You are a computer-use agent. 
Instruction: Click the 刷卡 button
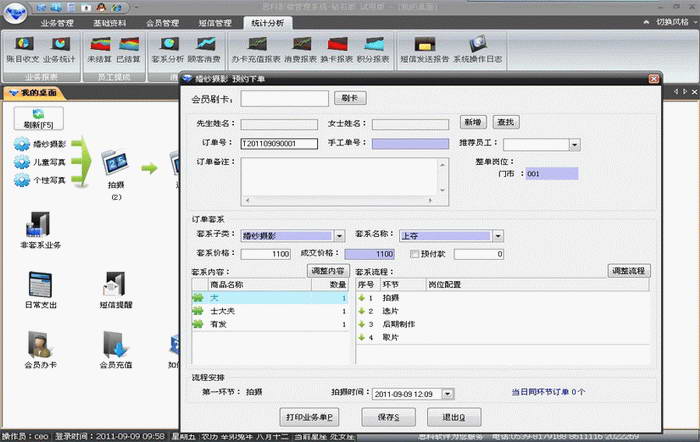pyautogui.click(x=350, y=98)
